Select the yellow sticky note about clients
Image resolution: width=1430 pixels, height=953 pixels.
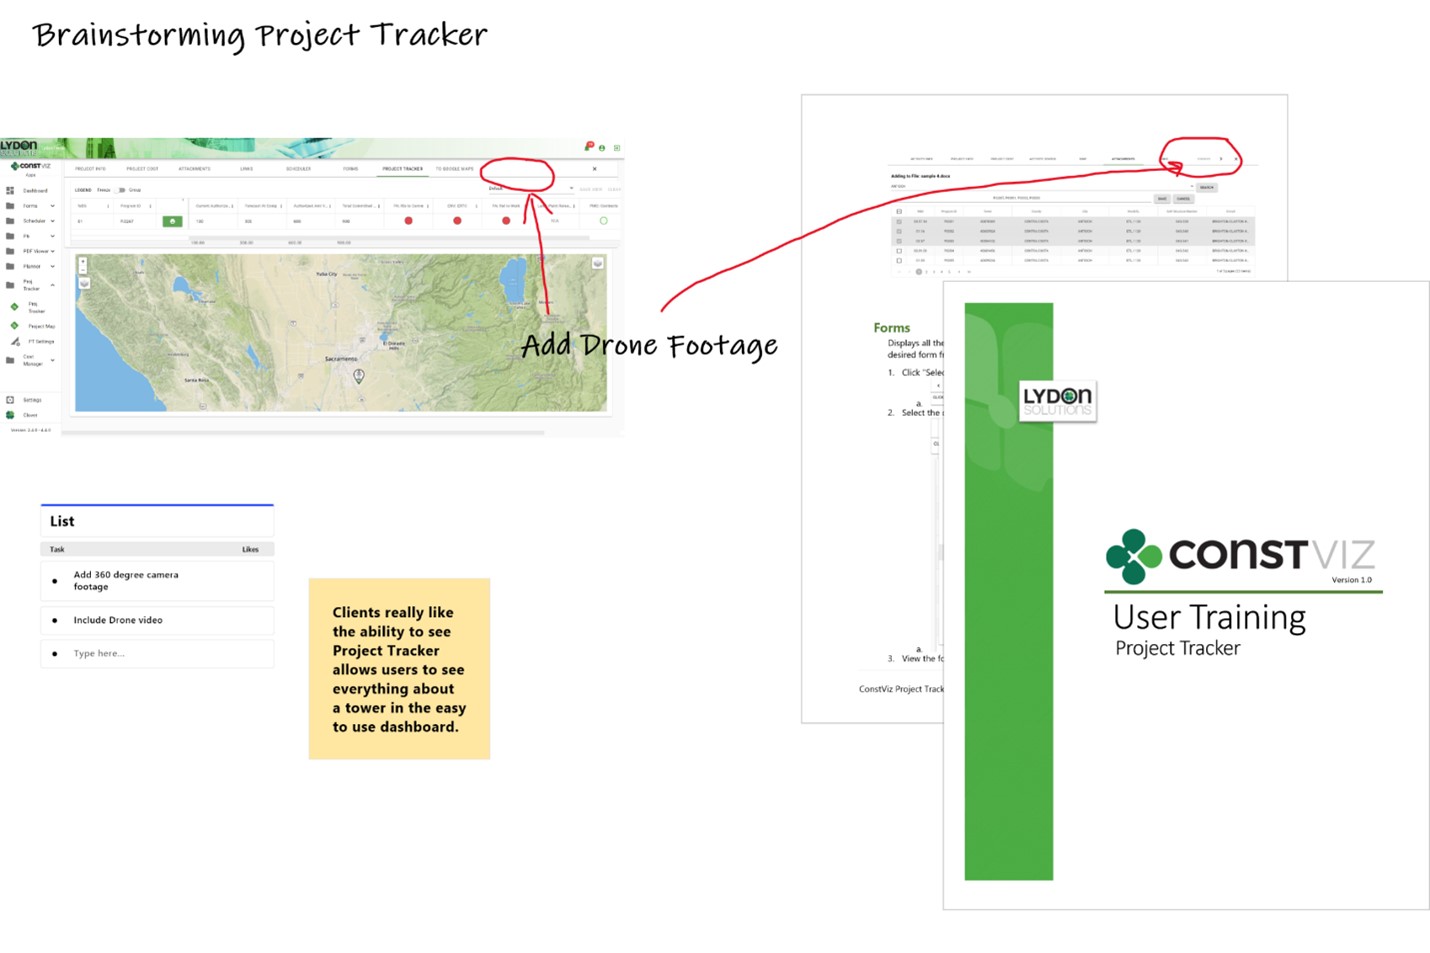point(399,669)
